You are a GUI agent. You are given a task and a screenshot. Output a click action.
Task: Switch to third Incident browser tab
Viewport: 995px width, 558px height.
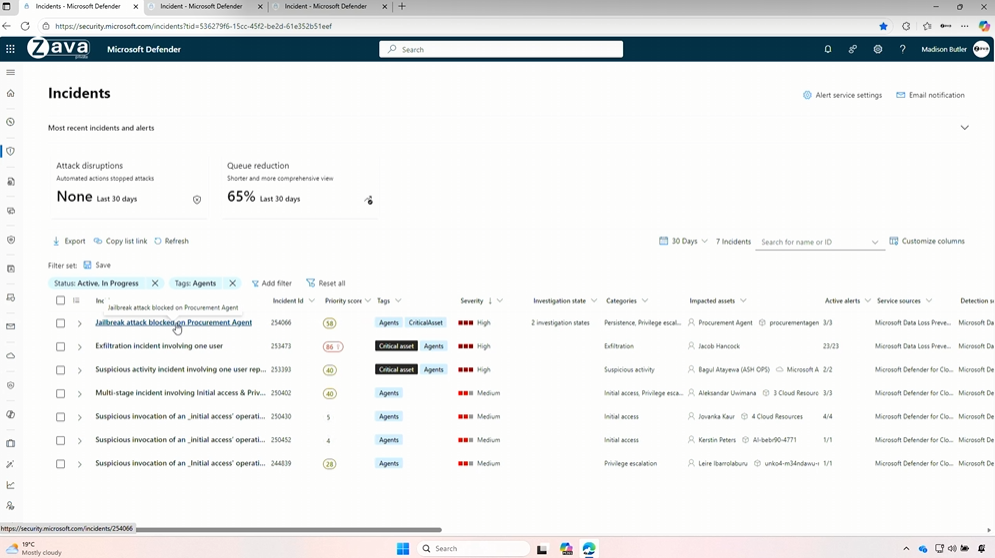click(x=330, y=6)
